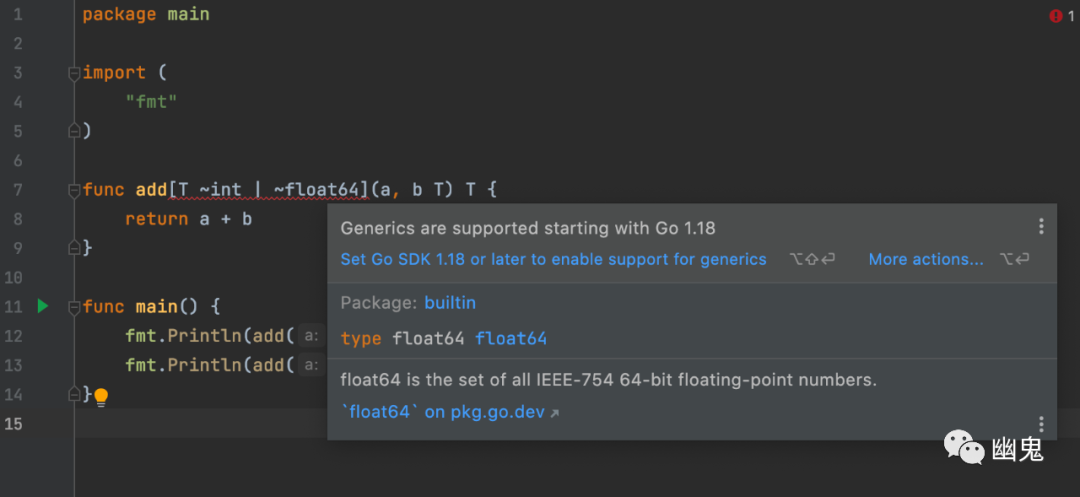Open the builtin package link
This screenshot has height=497, width=1080.
(450, 302)
